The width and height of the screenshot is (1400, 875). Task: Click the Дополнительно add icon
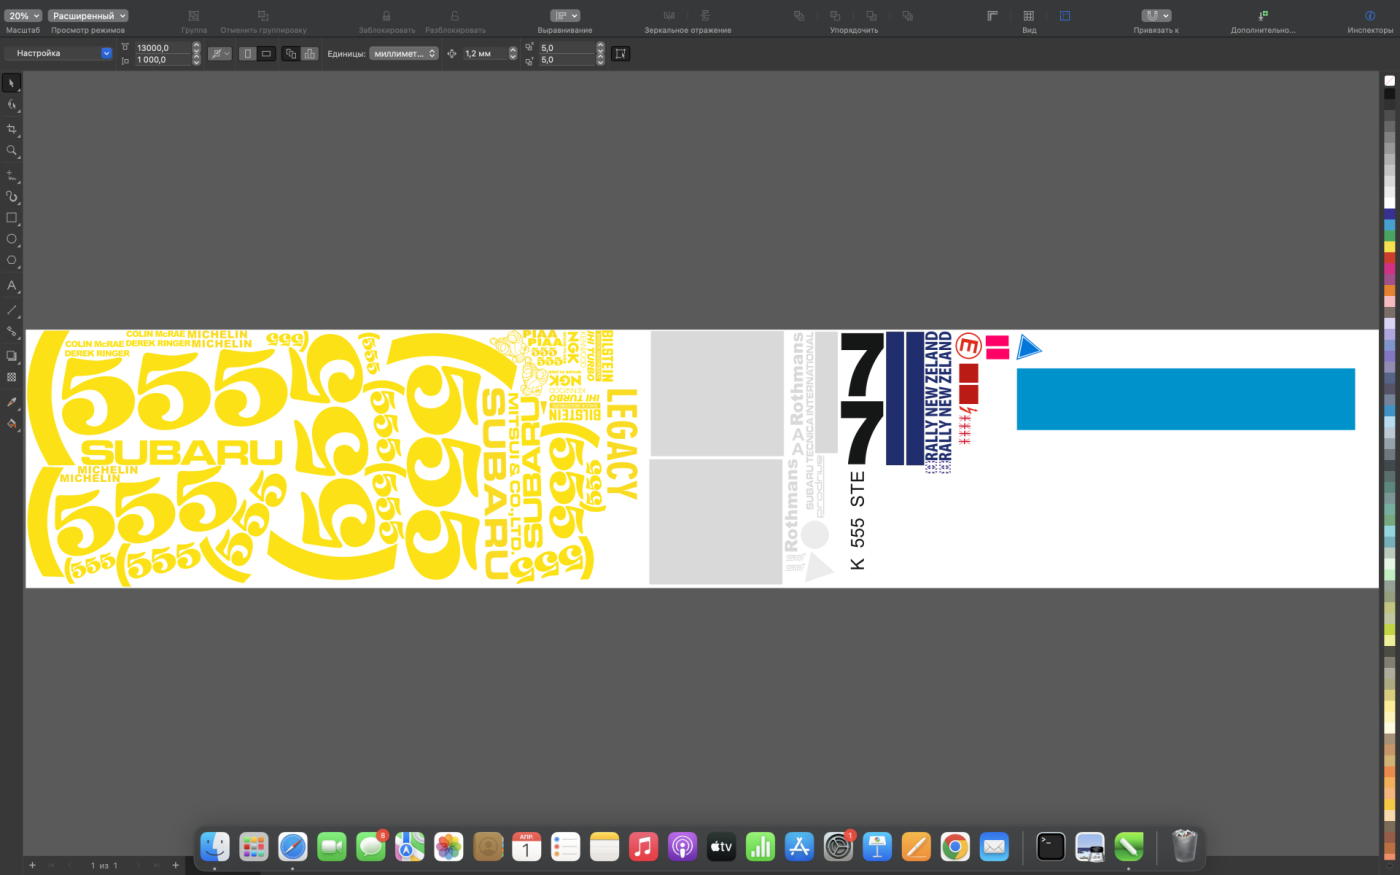pyautogui.click(x=1263, y=16)
